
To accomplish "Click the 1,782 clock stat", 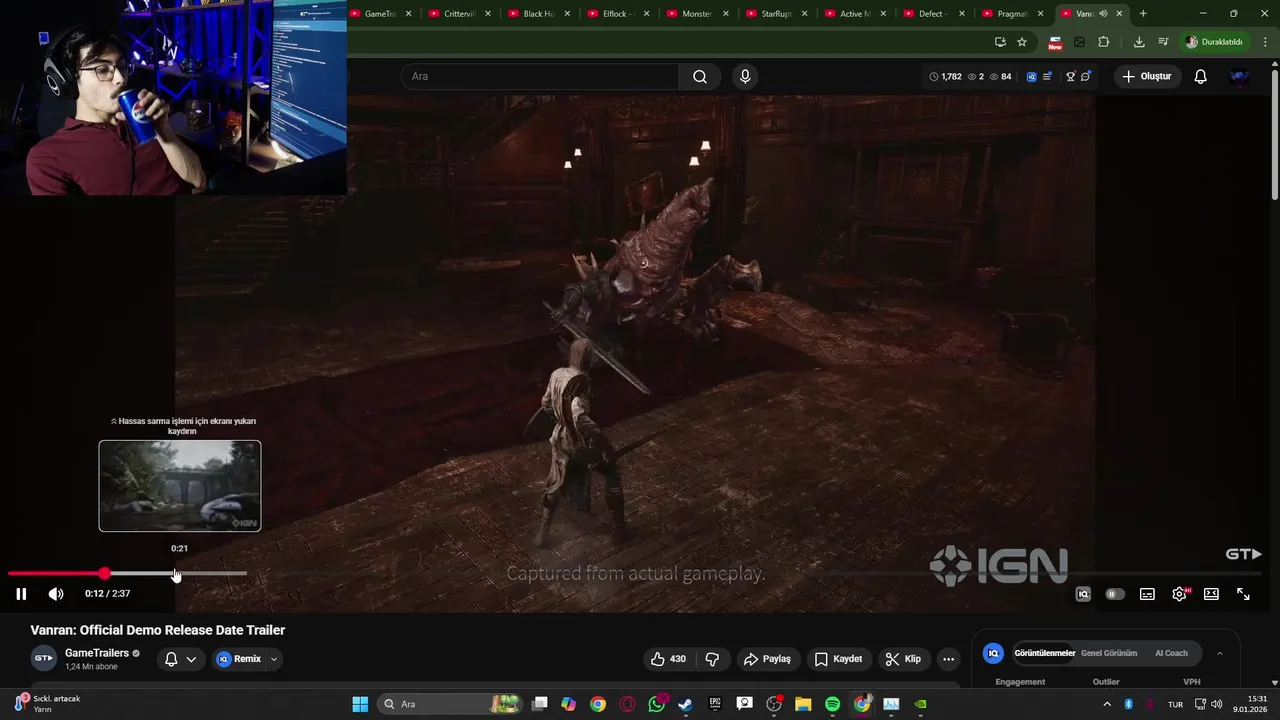I will coord(945,77).
